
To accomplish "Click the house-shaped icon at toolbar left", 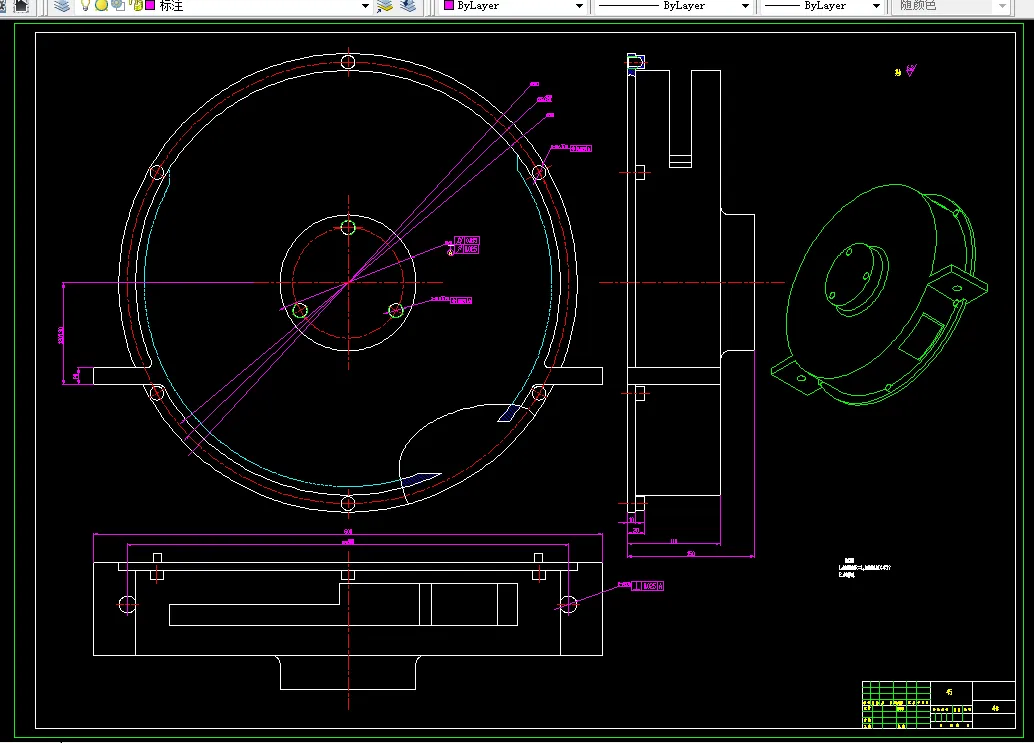I will click(22, 6).
